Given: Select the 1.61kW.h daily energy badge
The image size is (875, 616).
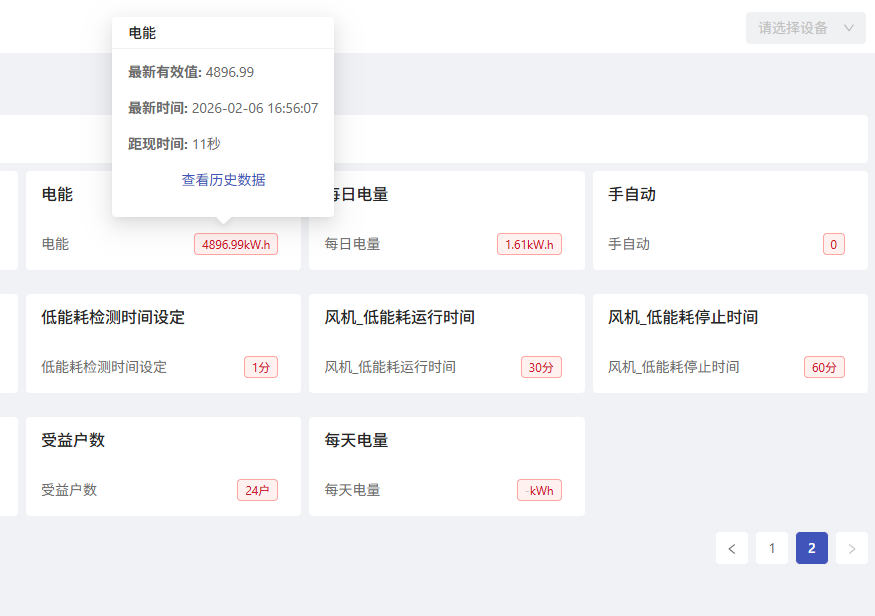Looking at the screenshot, I should tap(529, 243).
